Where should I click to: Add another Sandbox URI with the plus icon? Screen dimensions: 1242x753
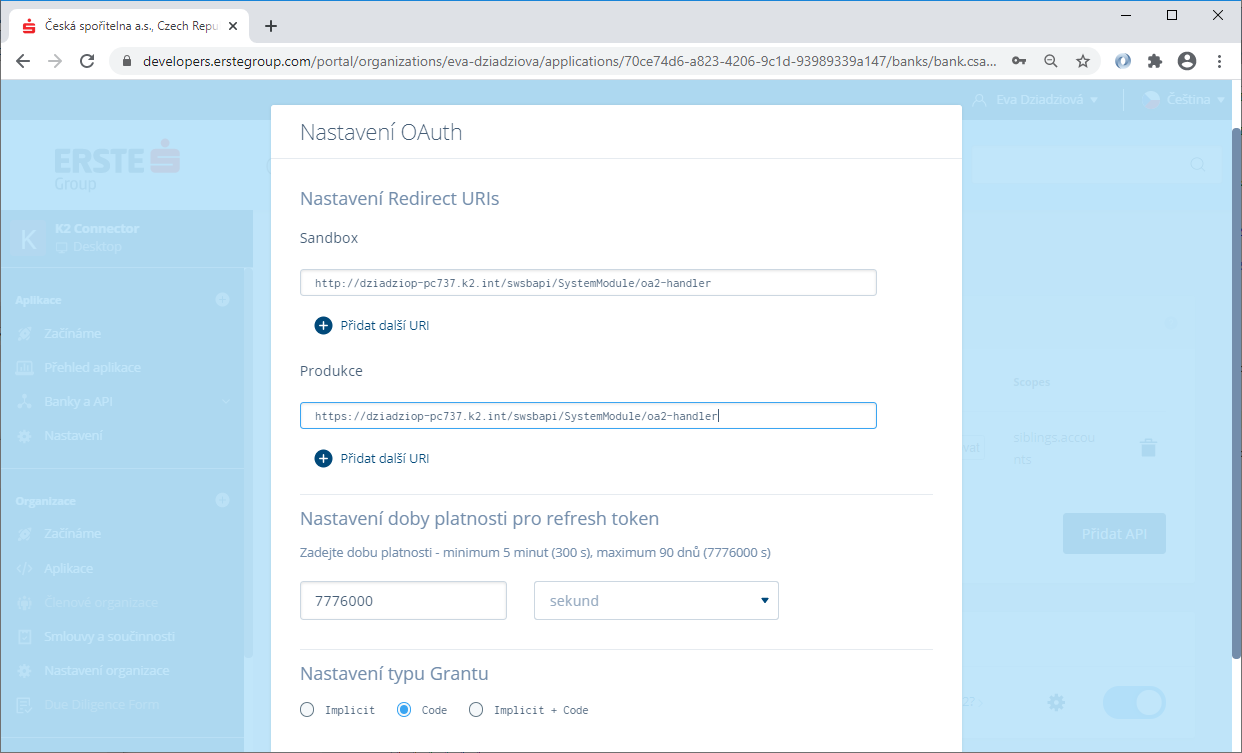coord(323,325)
